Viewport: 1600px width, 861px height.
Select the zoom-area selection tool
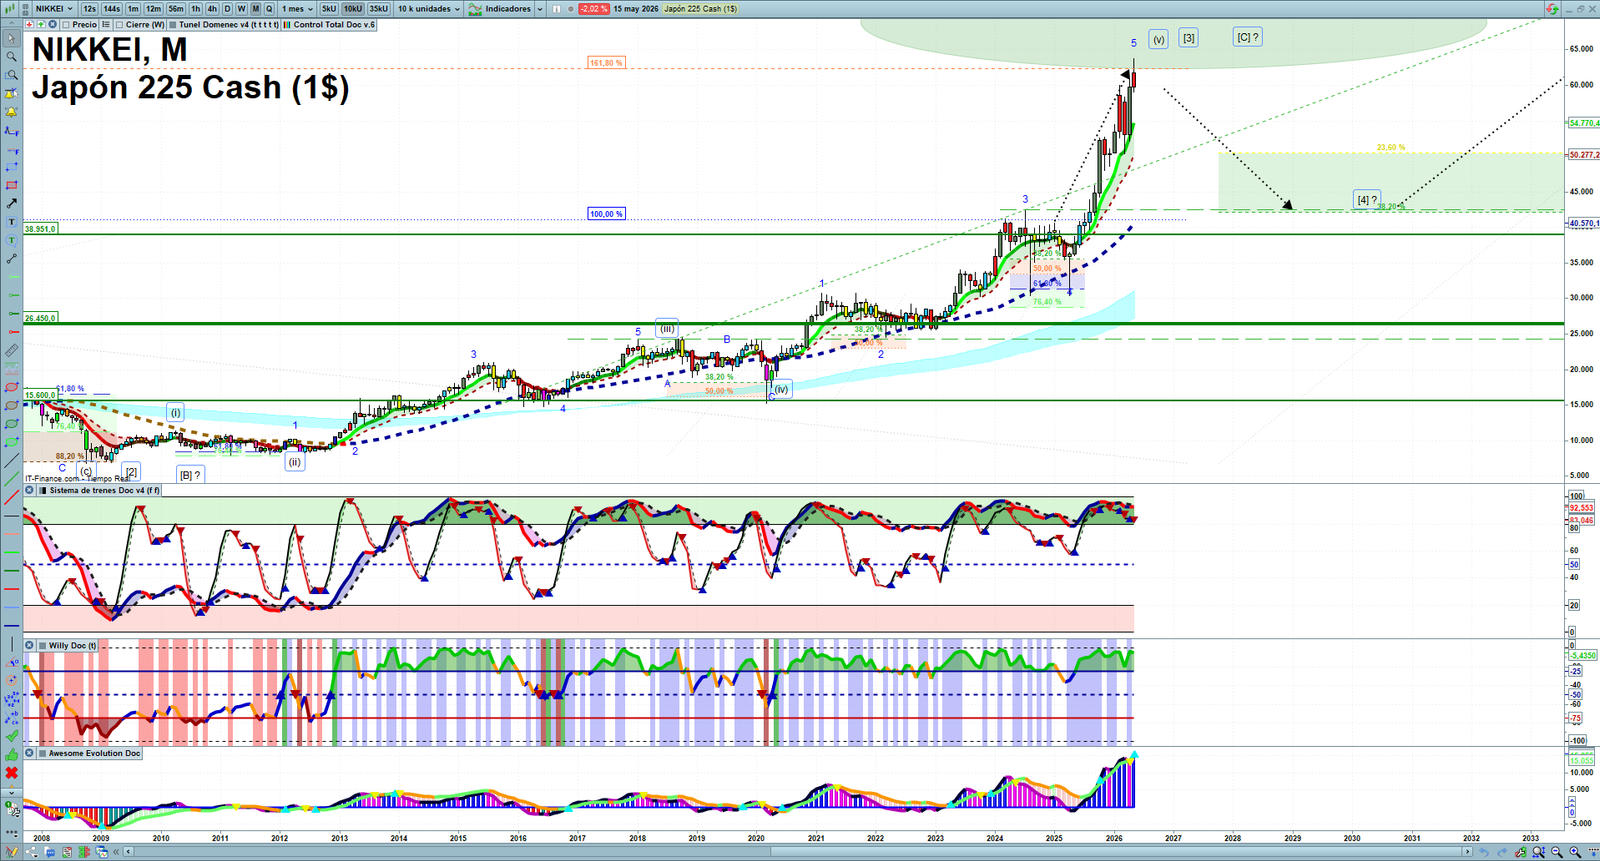point(12,75)
